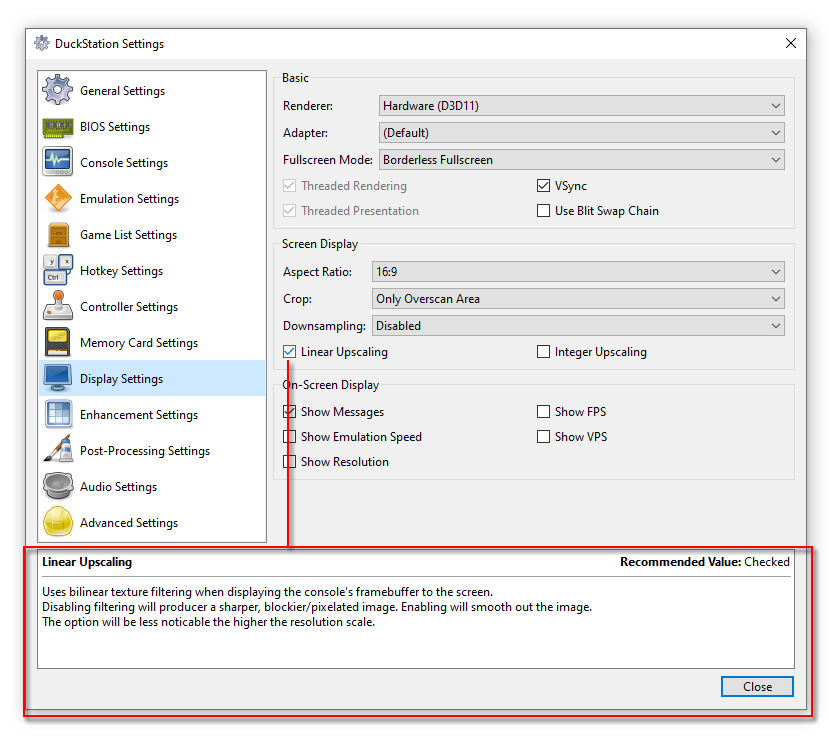Go to Console Settings

(124, 163)
